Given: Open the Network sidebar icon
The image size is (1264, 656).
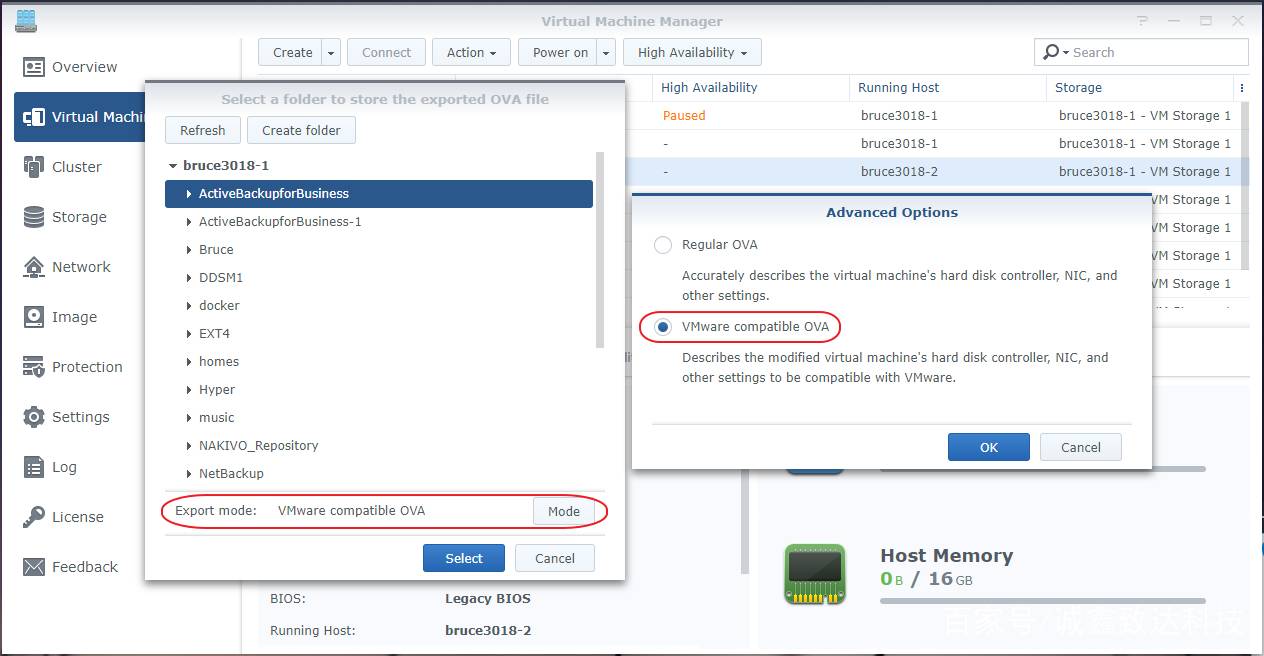Looking at the screenshot, I should click(x=34, y=267).
